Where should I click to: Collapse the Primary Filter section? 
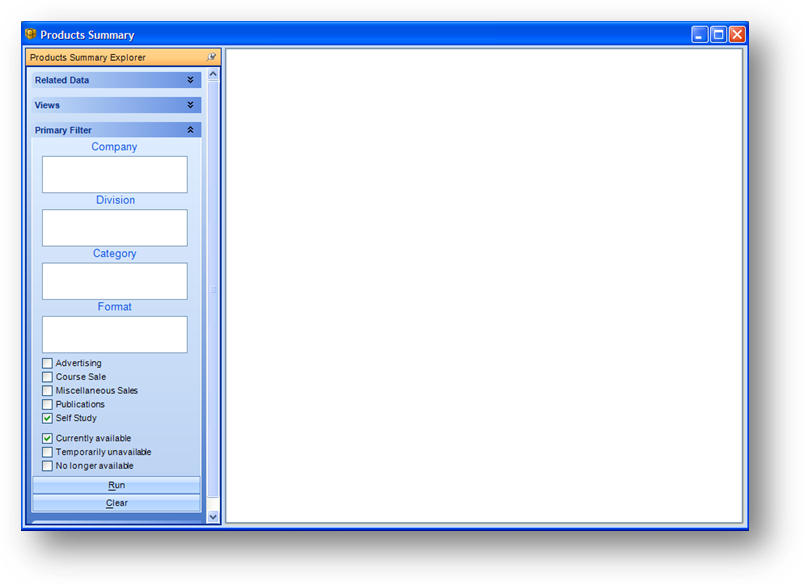click(x=190, y=130)
